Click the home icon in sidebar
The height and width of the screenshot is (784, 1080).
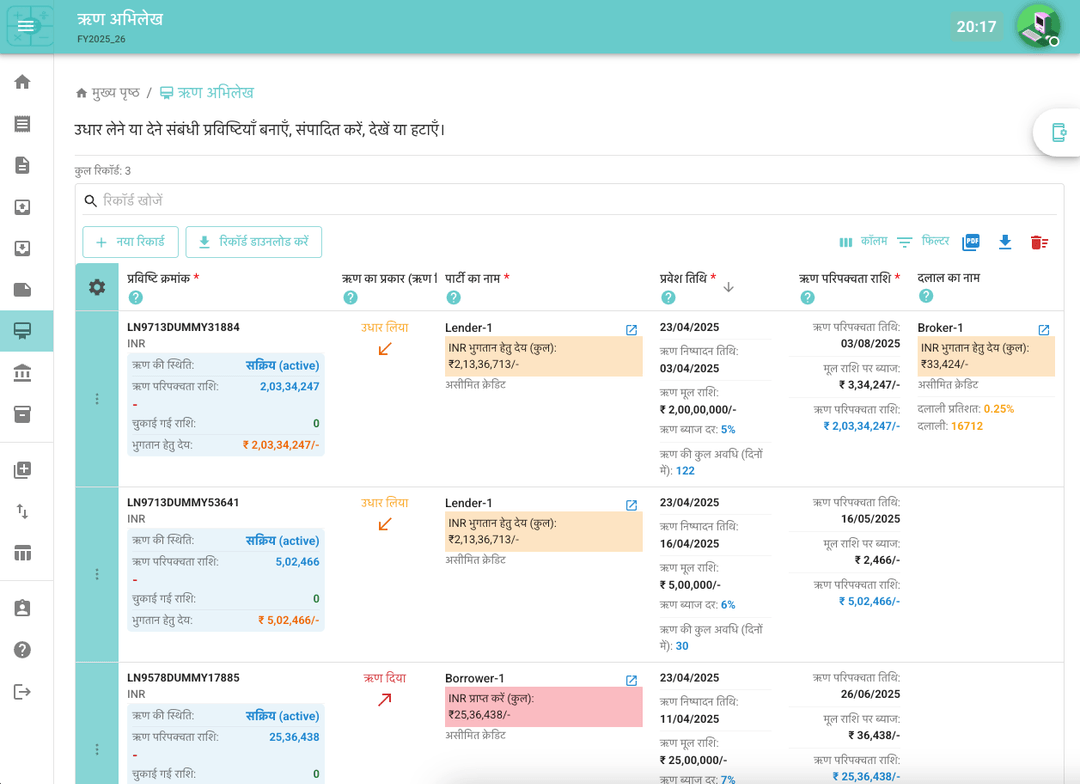[22, 82]
